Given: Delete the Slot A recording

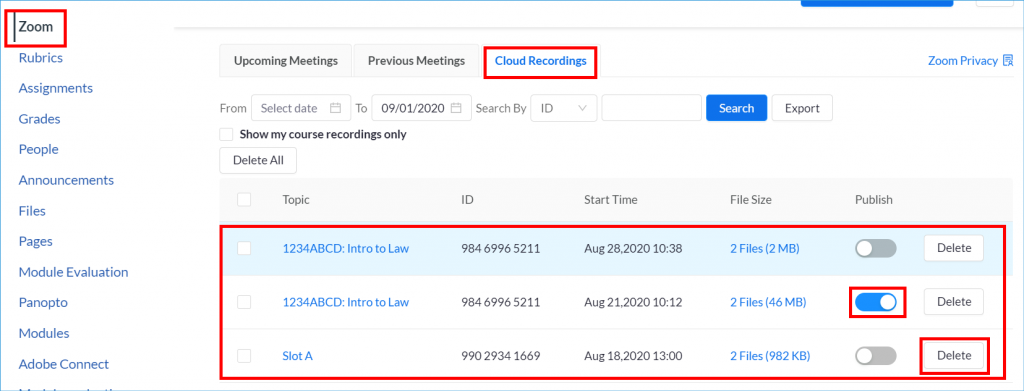Looking at the screenshot, I should coord(953,356).
